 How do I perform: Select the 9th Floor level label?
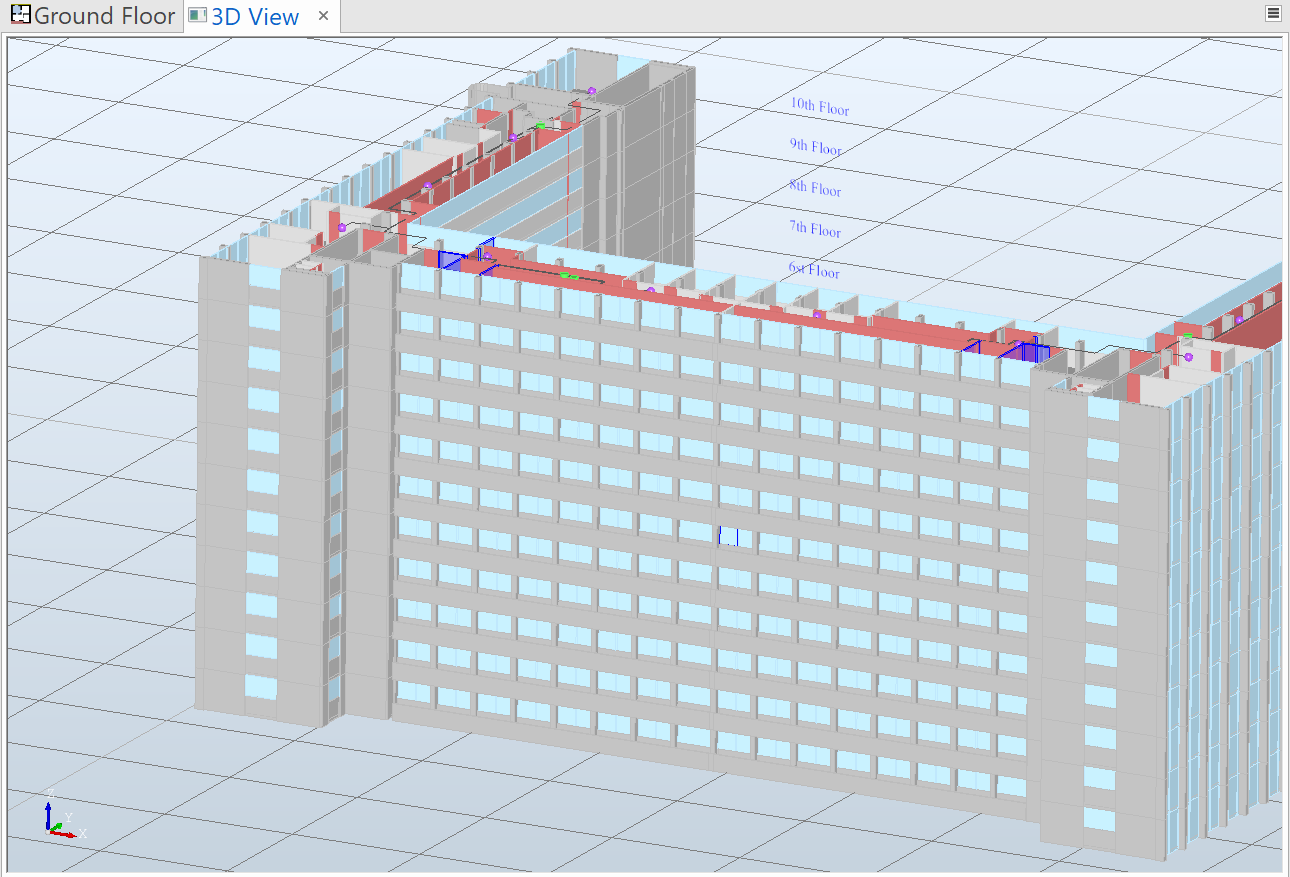(815, 147)
